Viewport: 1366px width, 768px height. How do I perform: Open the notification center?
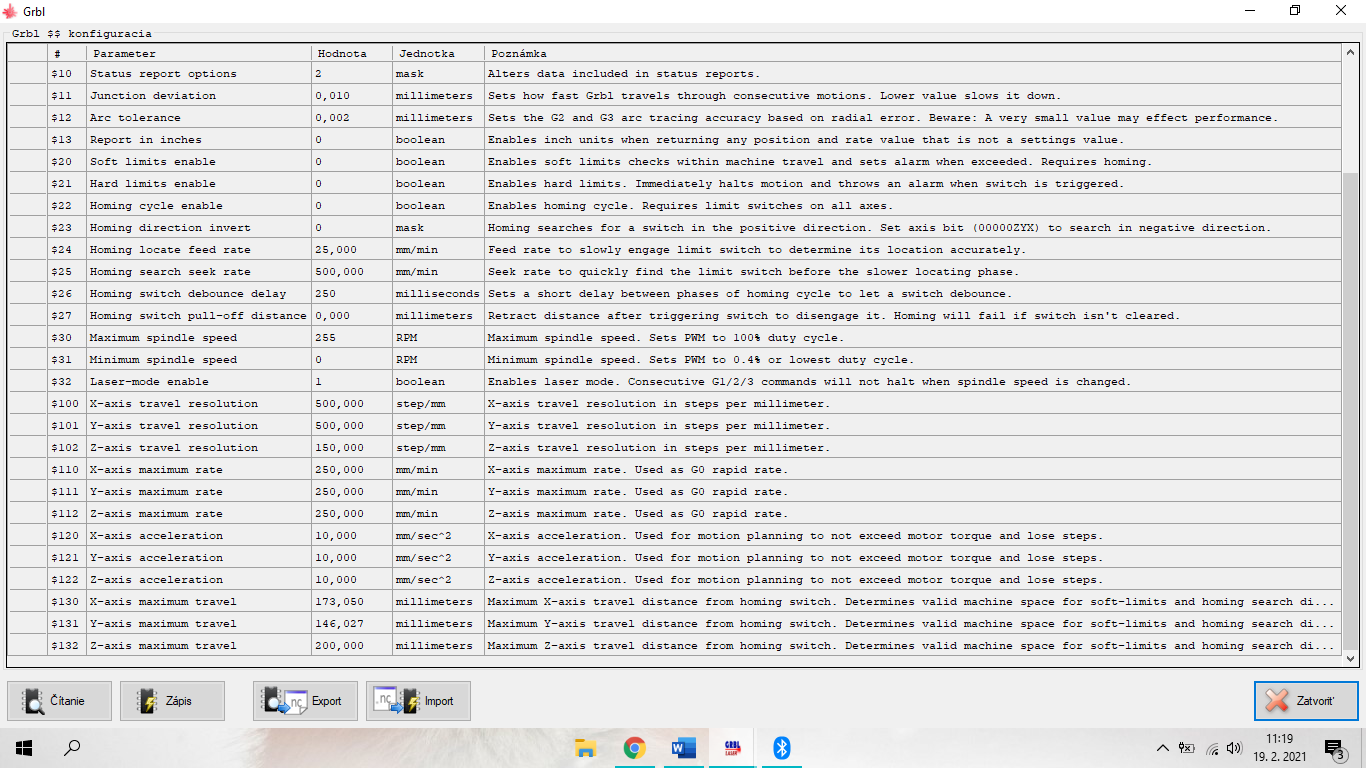pyautogui.click(x=1333, y=747)
